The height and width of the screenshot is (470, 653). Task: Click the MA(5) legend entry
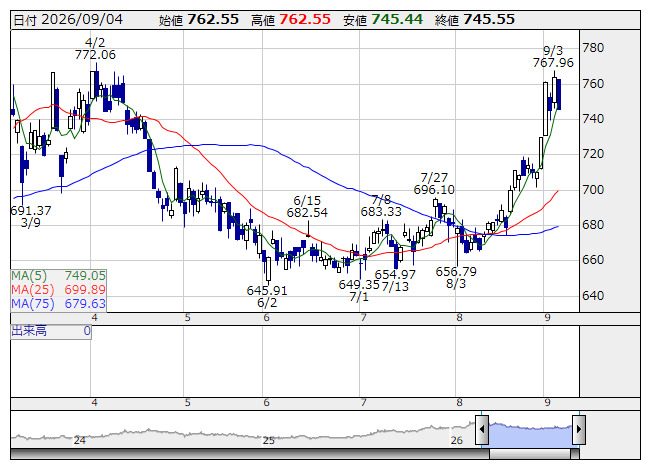58,276
